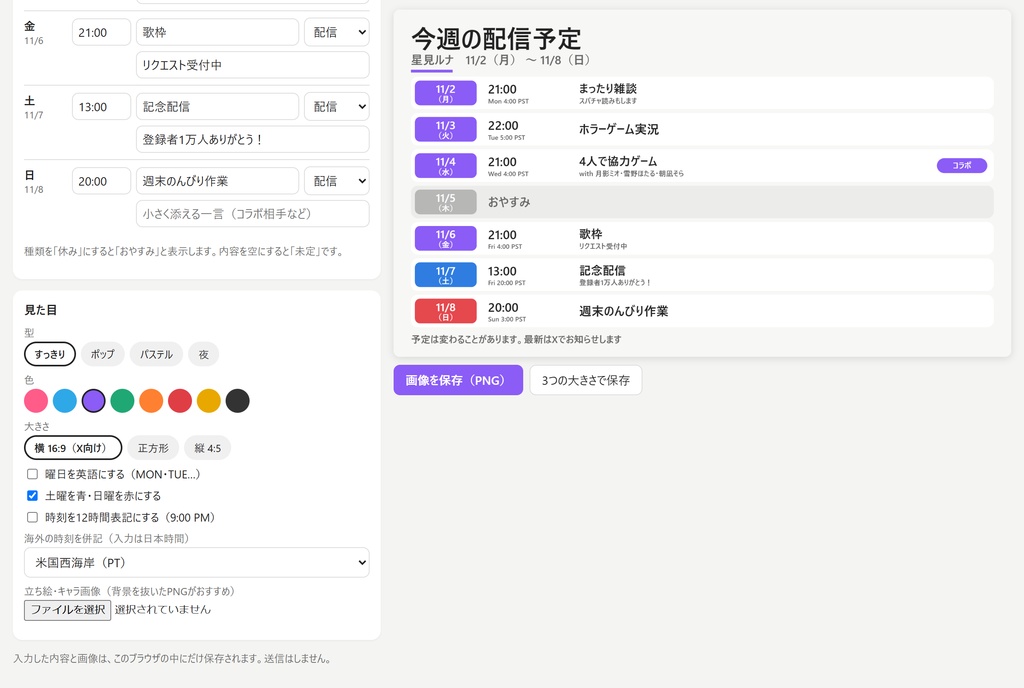Click the 11/2 (月) date badge

click(445, 93)
